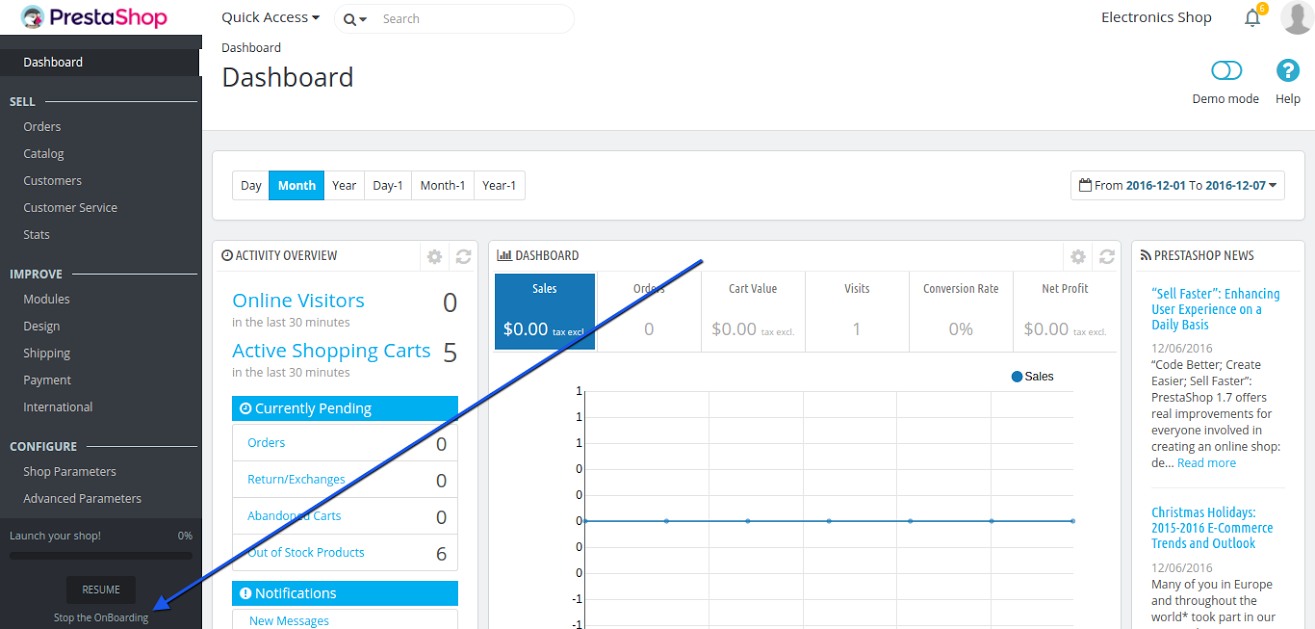
Task: Select the Conversion Rate metric tile
Action: click(961, 312)
